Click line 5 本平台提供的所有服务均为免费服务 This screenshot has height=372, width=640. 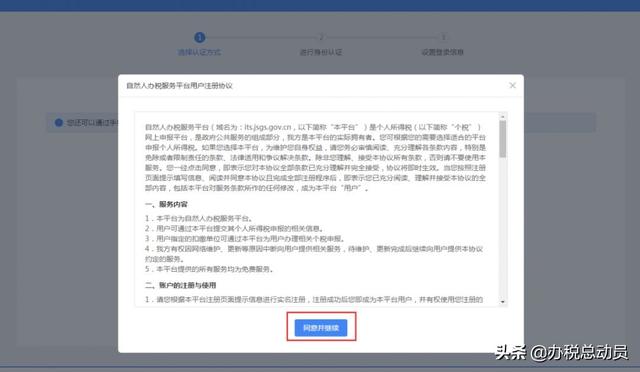[209, 269]
